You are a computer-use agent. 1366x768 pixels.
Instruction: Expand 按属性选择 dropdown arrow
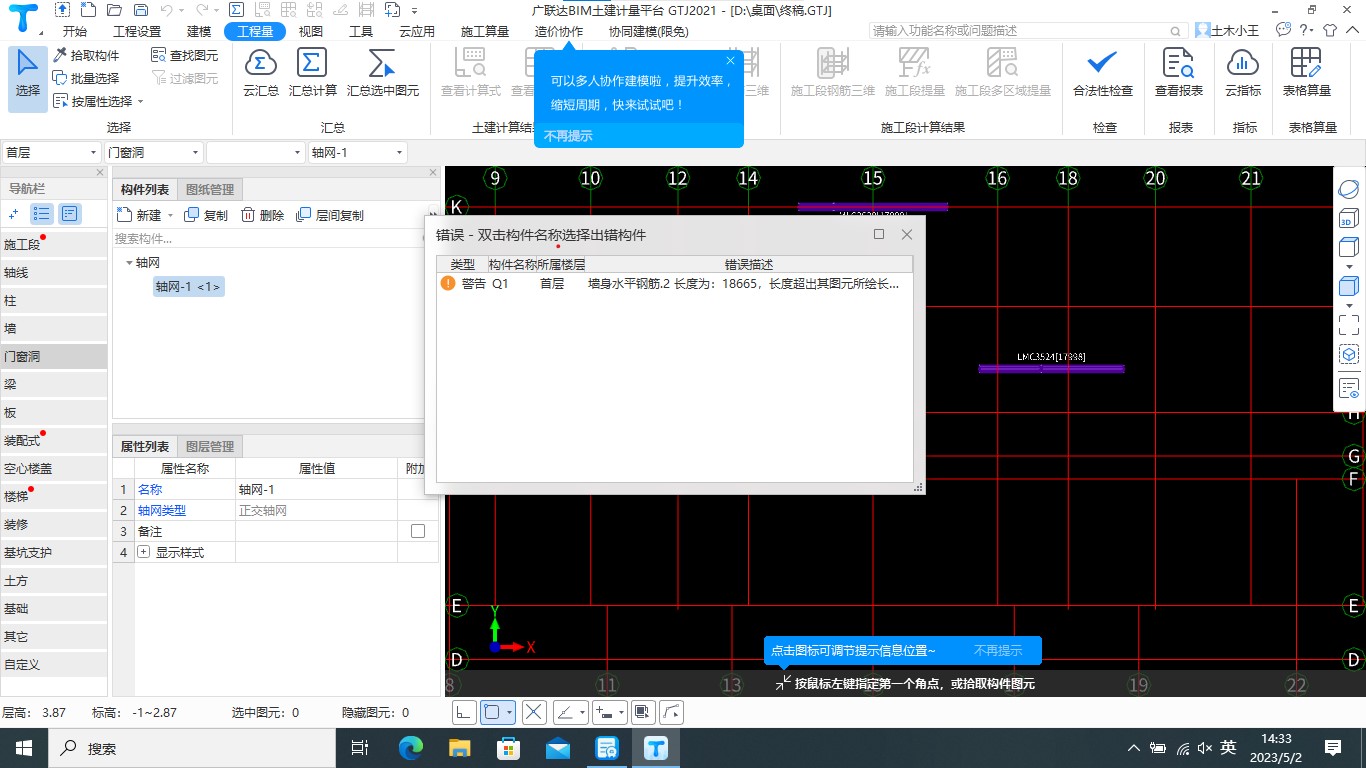pos(141,102)
